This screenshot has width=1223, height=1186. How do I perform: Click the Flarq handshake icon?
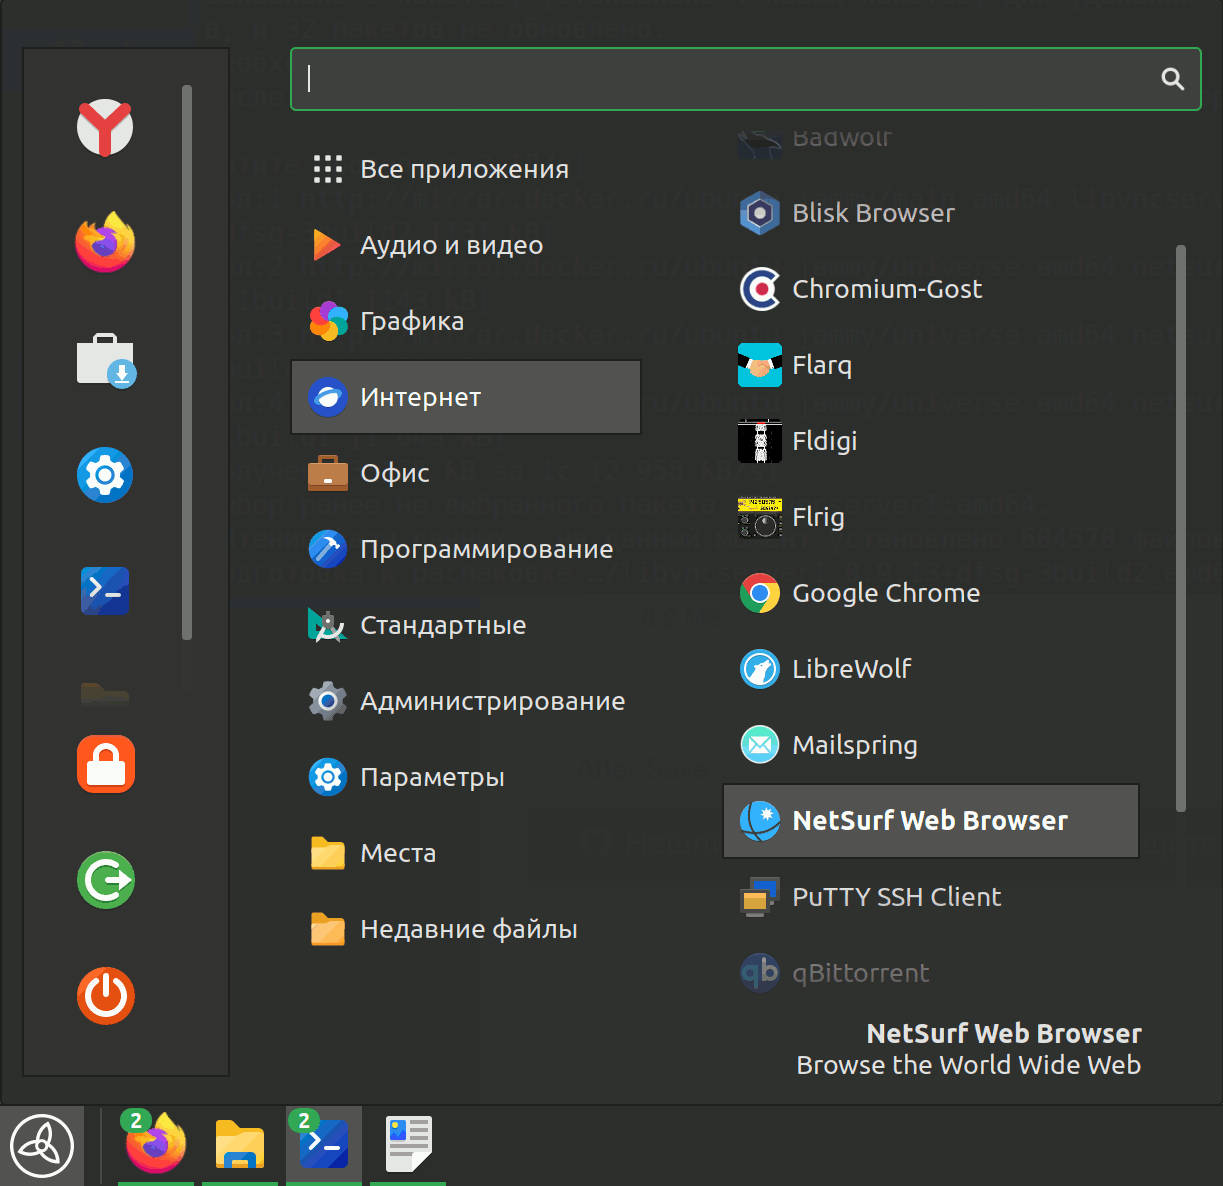760,365
